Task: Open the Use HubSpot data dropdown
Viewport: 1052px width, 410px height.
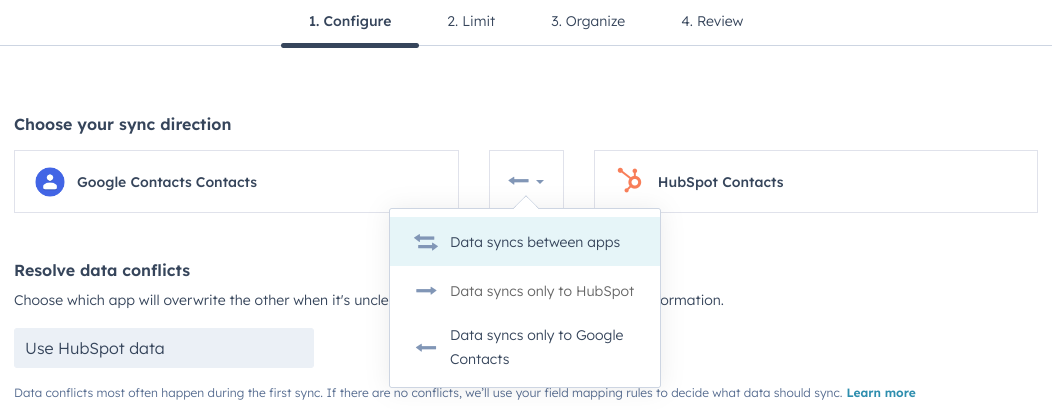Action: pos(164,348)
